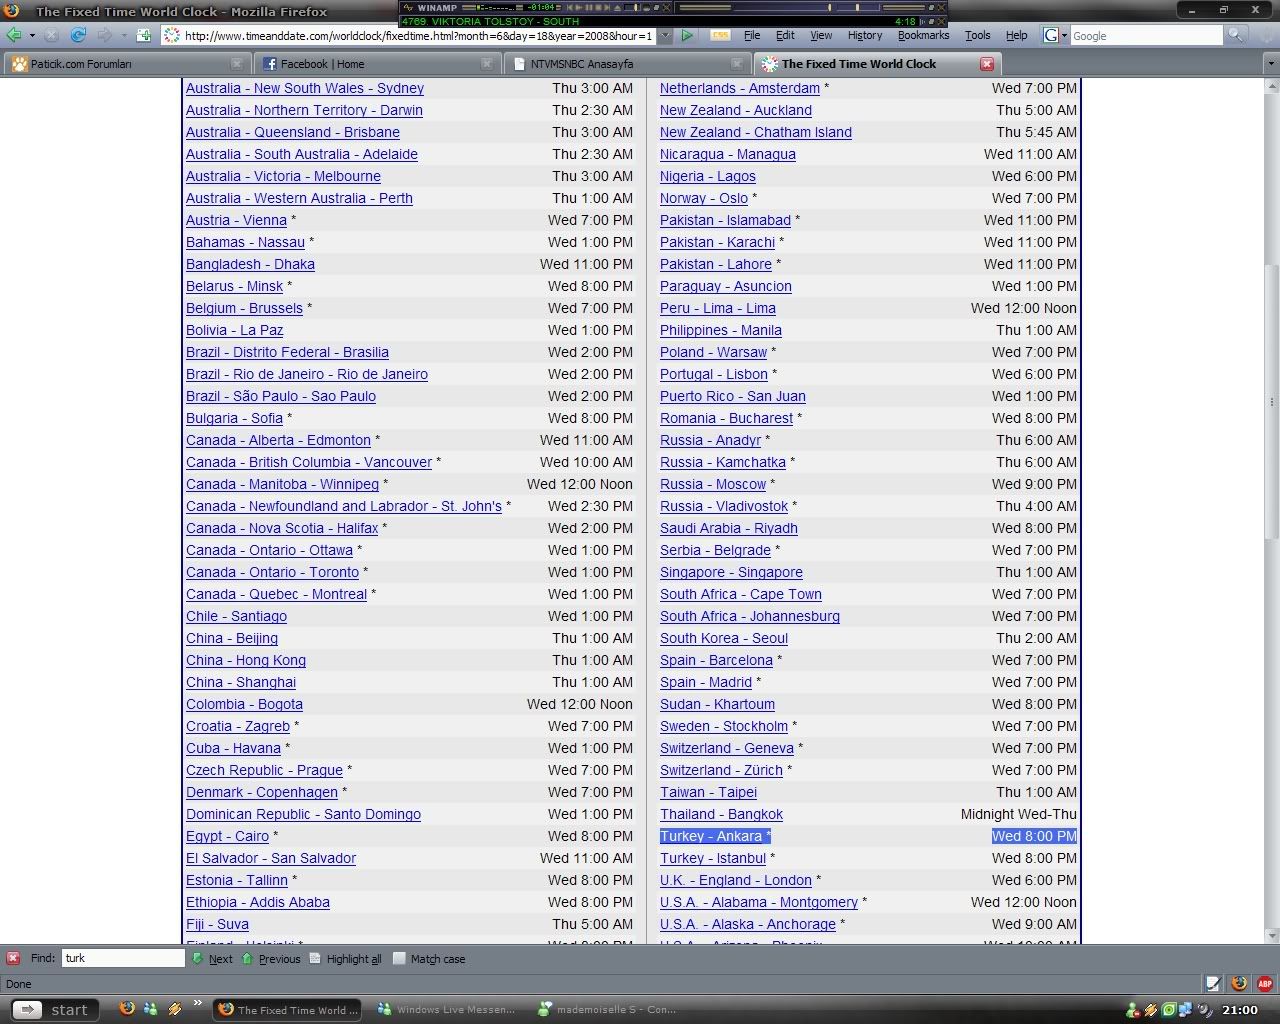Open the Bookmarks menu
The image size is (1280, 1024).
[x=922, y=35]
